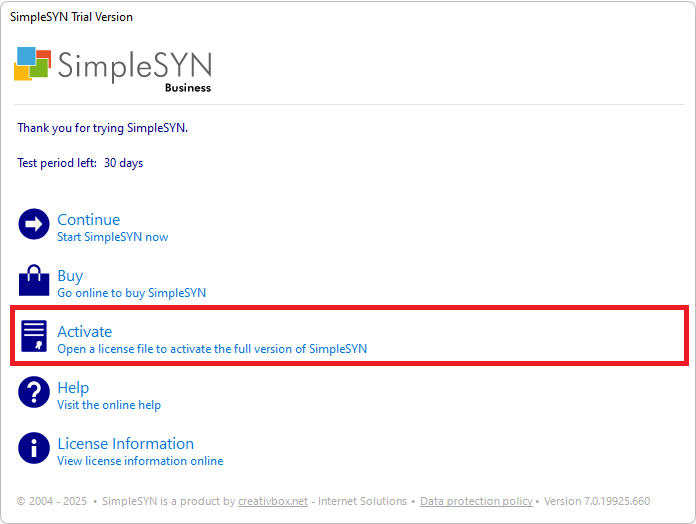Click the Continue arrow circle icon
Screen dimensions: 696x524
[x=34, y=224]
